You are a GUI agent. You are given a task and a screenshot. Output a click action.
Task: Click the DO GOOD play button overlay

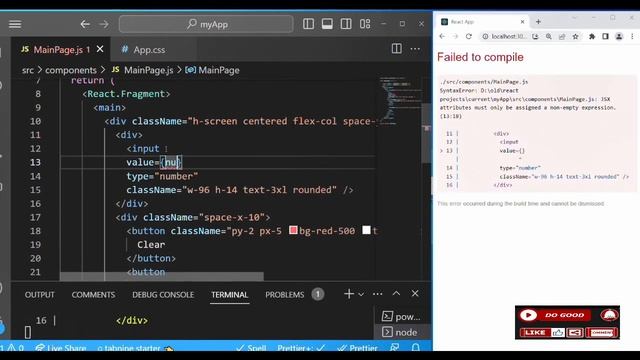tap(528, 315)
